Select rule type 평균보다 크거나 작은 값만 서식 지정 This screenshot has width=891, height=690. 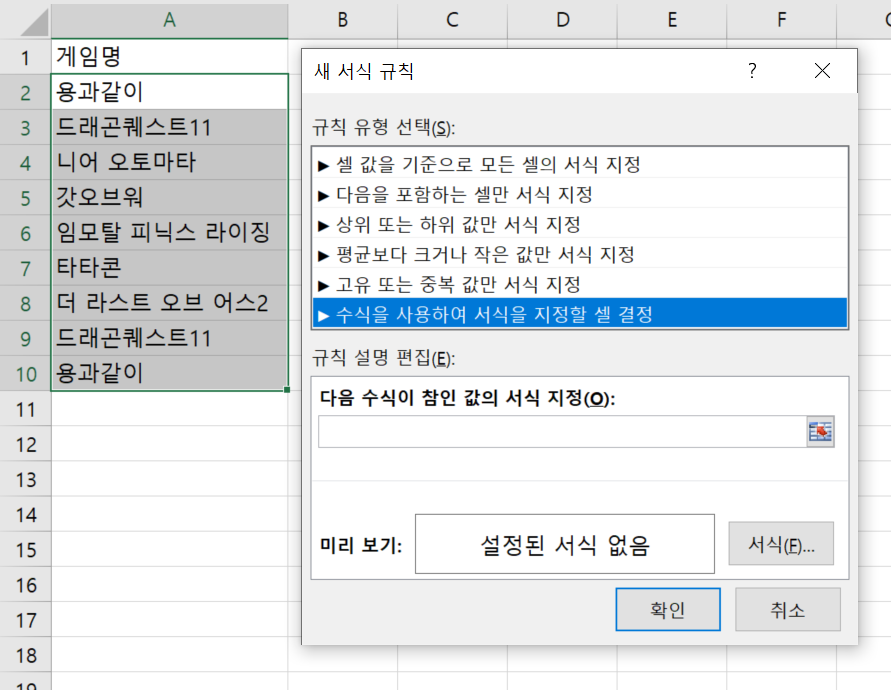[580, 255]
